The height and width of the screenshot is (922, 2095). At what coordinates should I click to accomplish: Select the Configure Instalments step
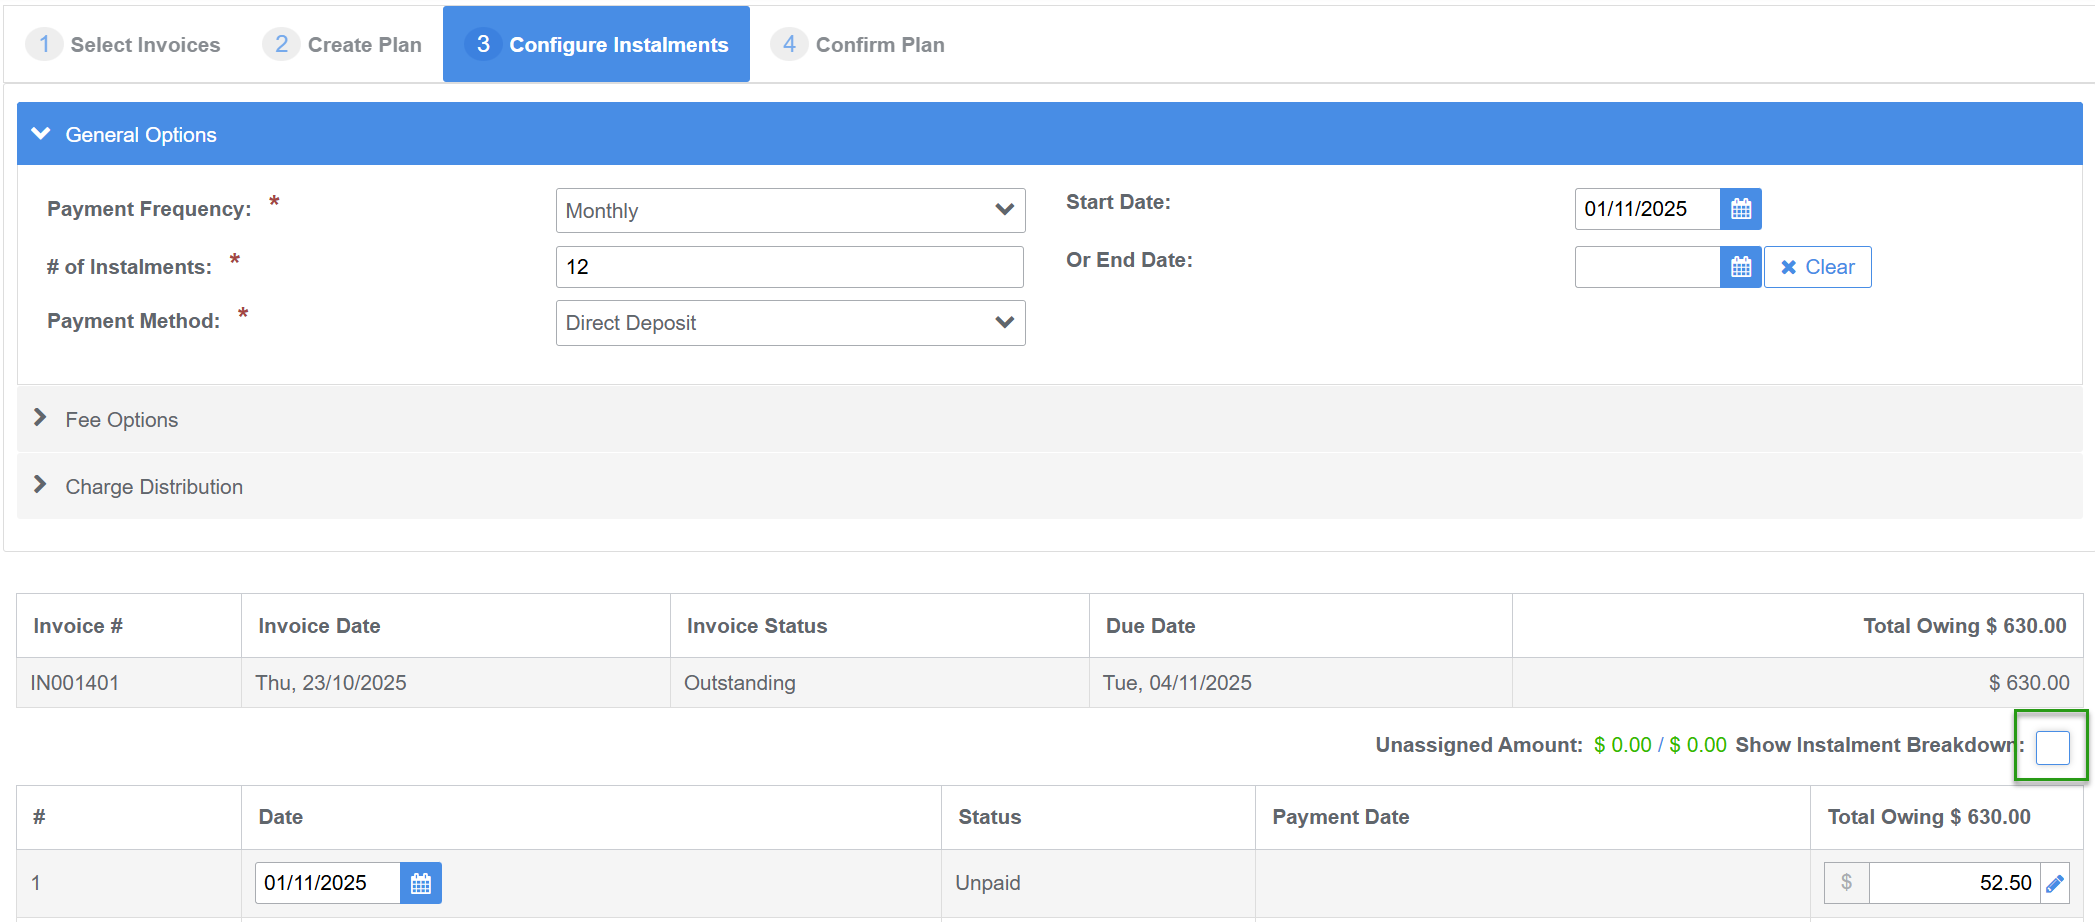click(x=596, y=45)
